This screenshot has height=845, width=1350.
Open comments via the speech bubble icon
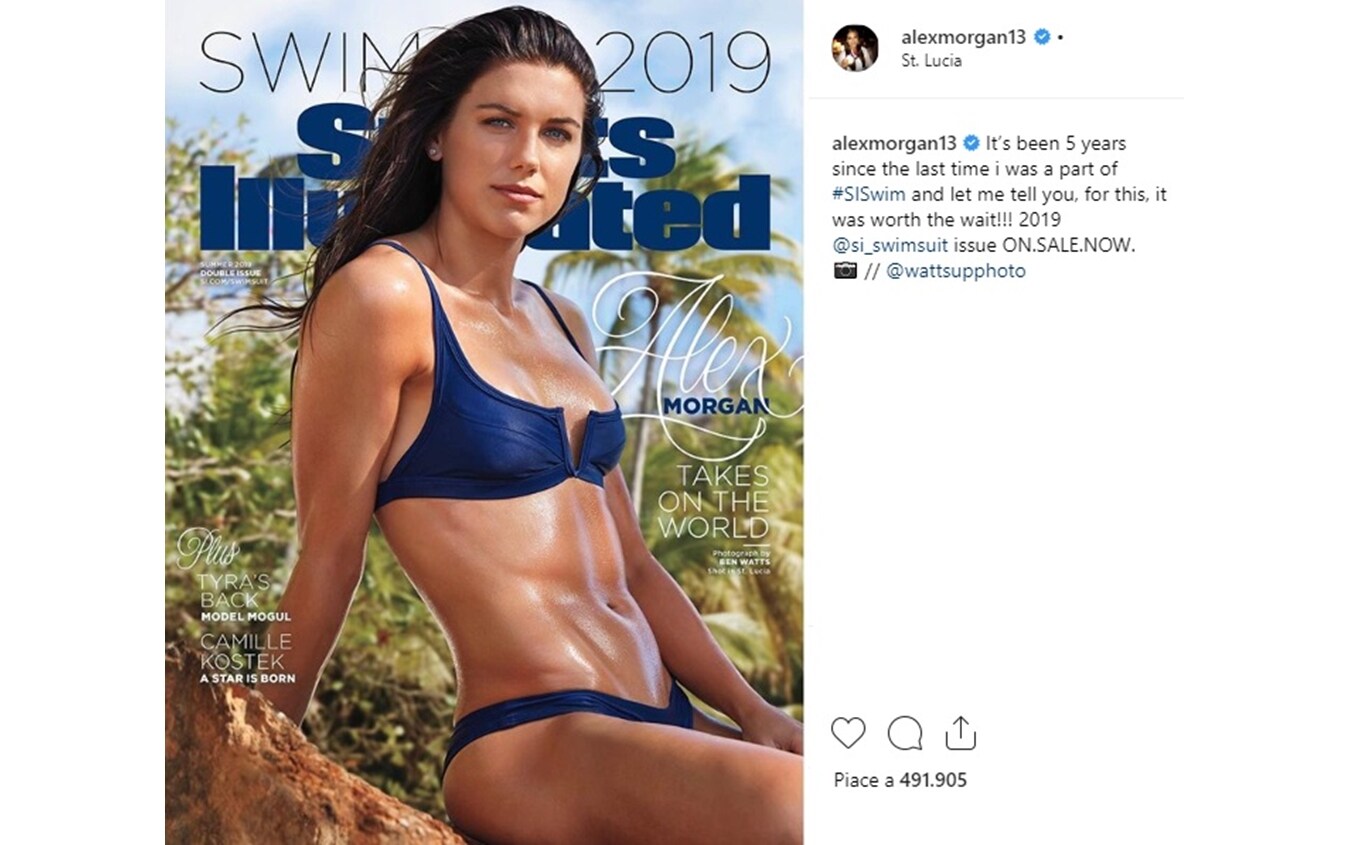[x=905, y=734]
